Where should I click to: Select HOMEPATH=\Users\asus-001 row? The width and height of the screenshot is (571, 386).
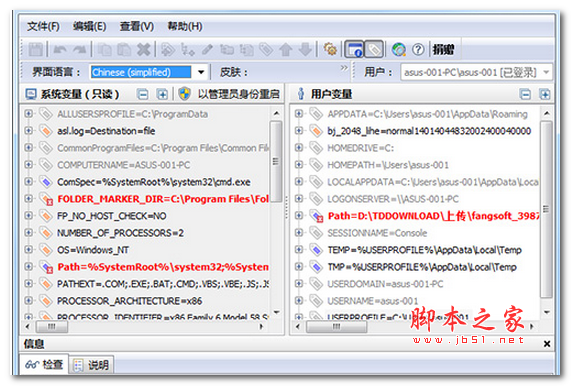tap(388, 165)
